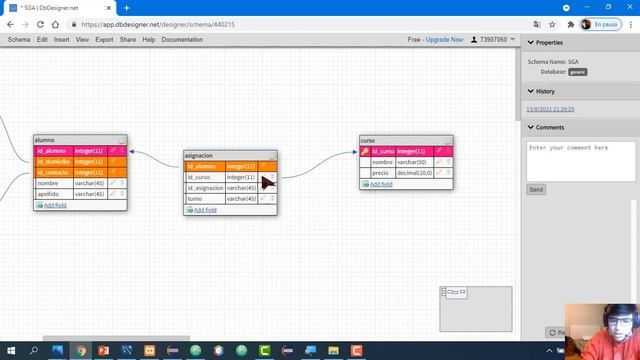Click the primary key icon of id_curso
Viewport: 640px width, 360px height.
[x=365, y=151]
